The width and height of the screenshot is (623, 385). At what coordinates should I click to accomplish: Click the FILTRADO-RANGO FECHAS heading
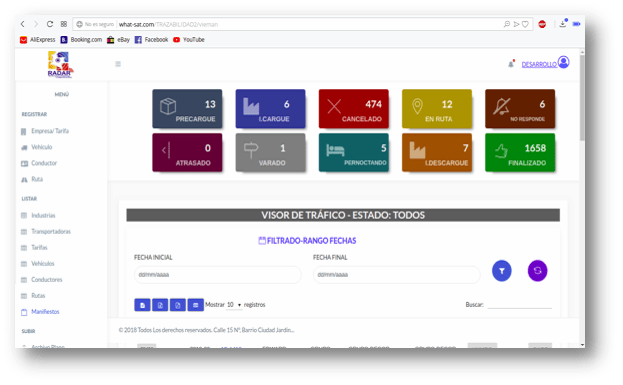(307, 241)
